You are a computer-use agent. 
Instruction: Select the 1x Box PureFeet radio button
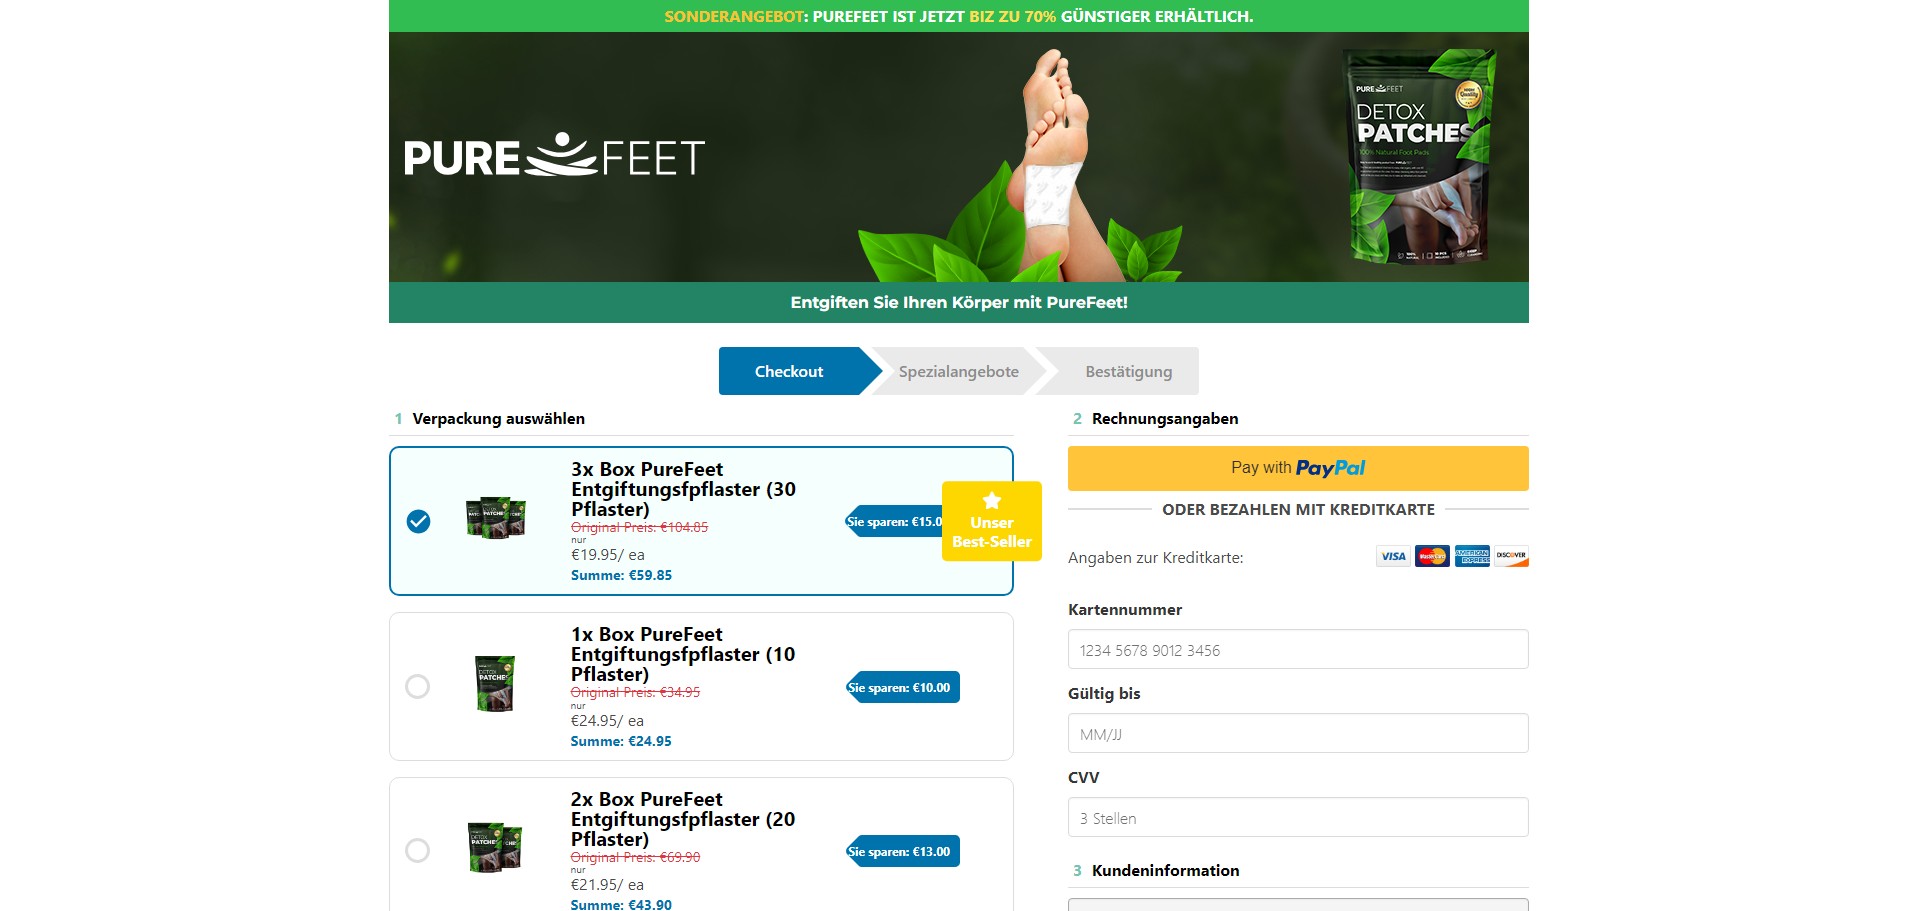[417, 686]
